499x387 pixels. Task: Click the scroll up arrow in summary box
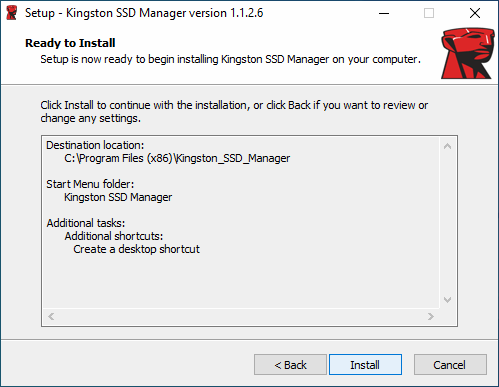click(x=448, y=146)
